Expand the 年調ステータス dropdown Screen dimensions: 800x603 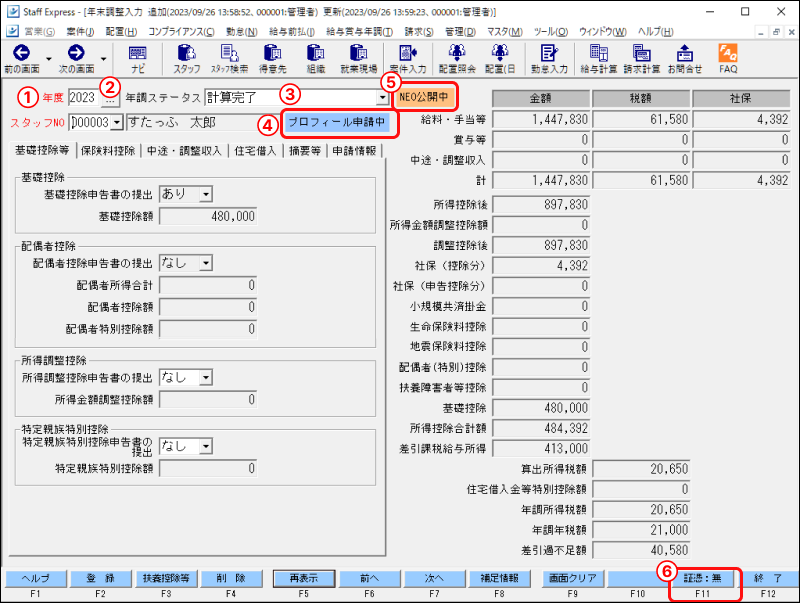(382, 99)
